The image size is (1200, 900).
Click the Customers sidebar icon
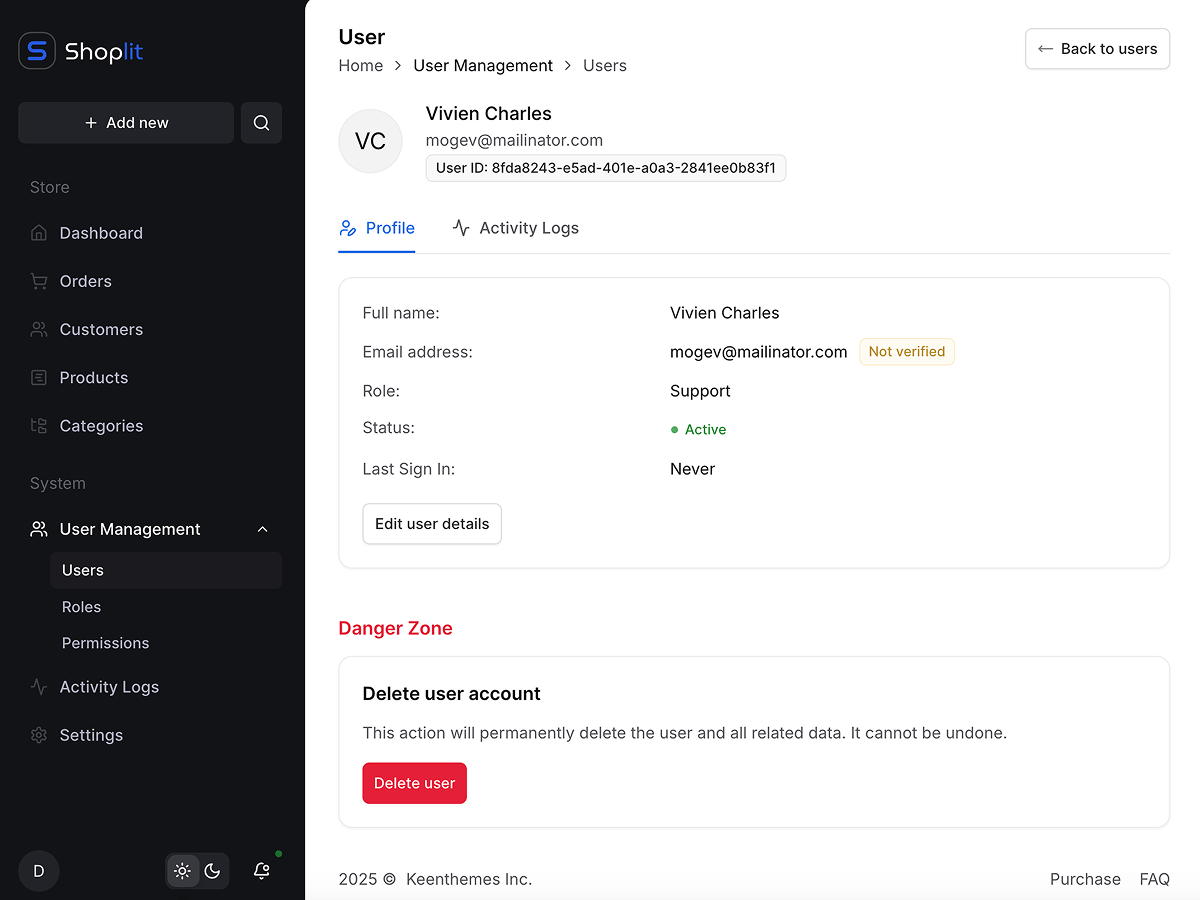[39, 329]
